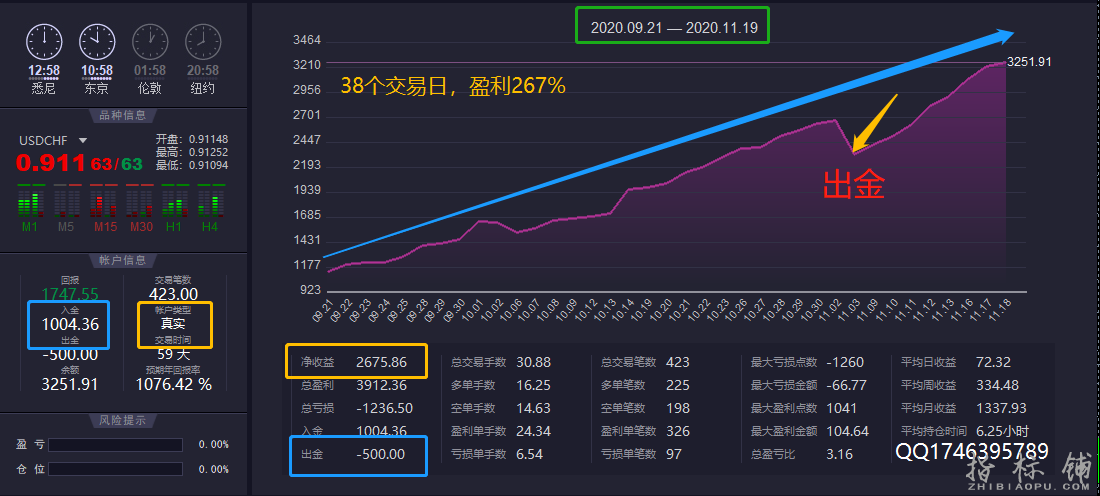Click the New York (纽约) clock icon

[203, 42]
